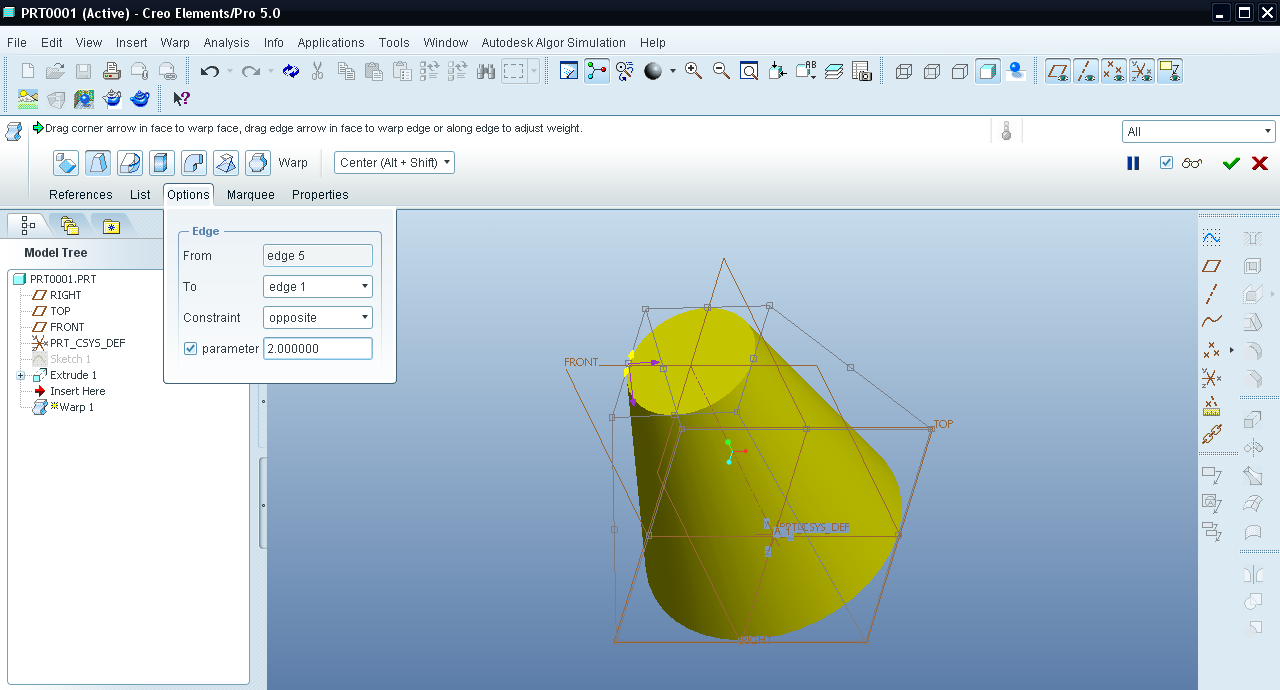1280x690 pixels.
Task: Click the Regenerate model icon
Action: [x=291, y=71]
